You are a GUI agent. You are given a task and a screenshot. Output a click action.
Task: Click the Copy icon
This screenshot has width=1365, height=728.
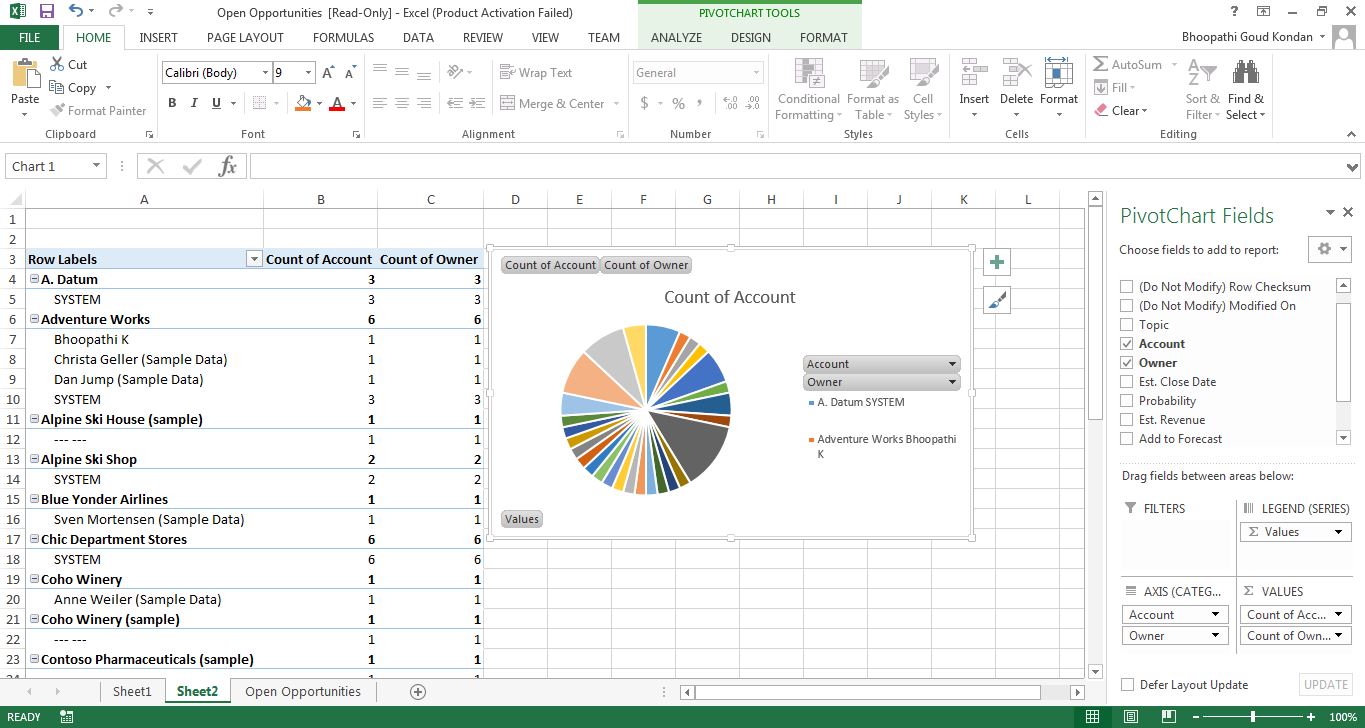[57, 88]
